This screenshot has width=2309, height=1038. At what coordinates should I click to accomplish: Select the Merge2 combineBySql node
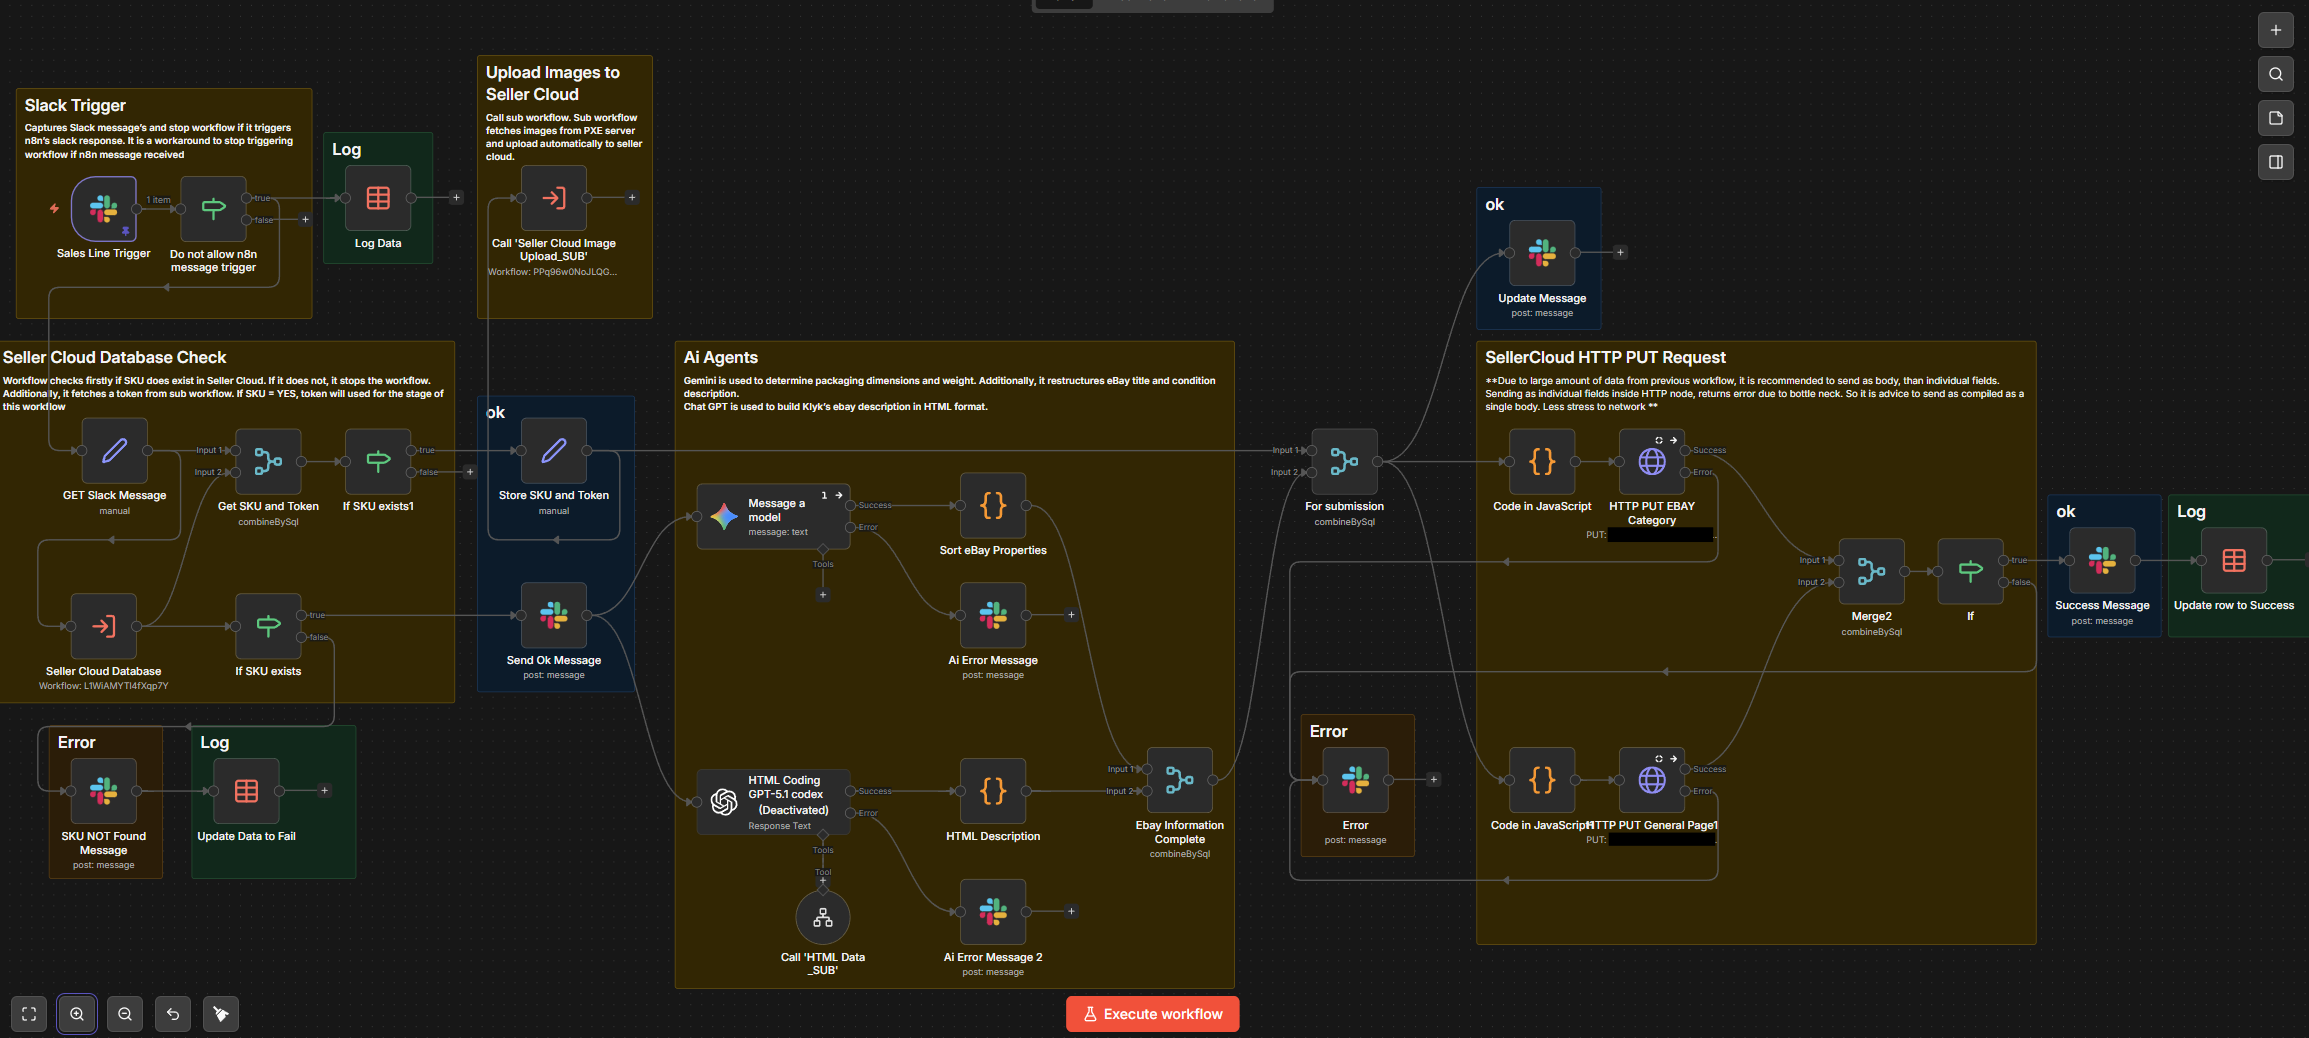pyautogui.click(x=1871, y=573)
